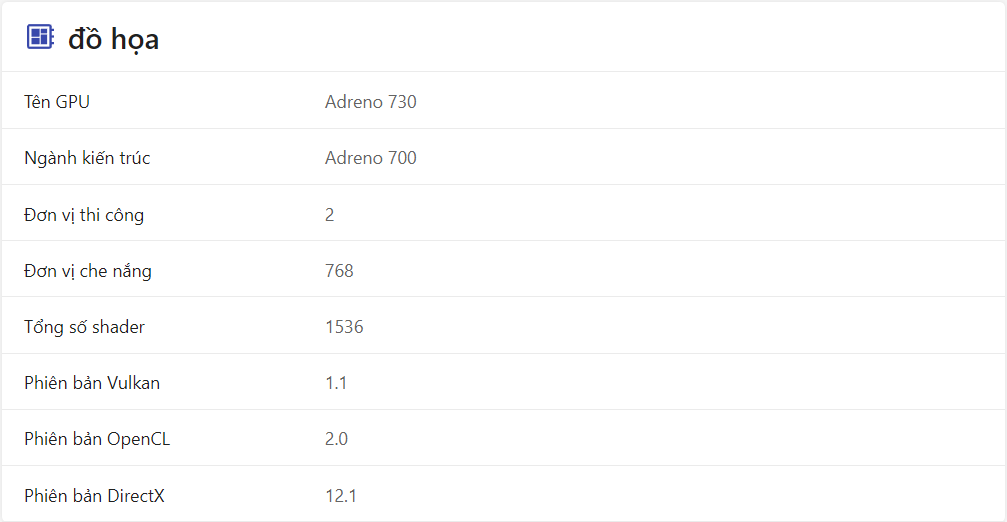Click the Đơn vị che nắng label

88,270
